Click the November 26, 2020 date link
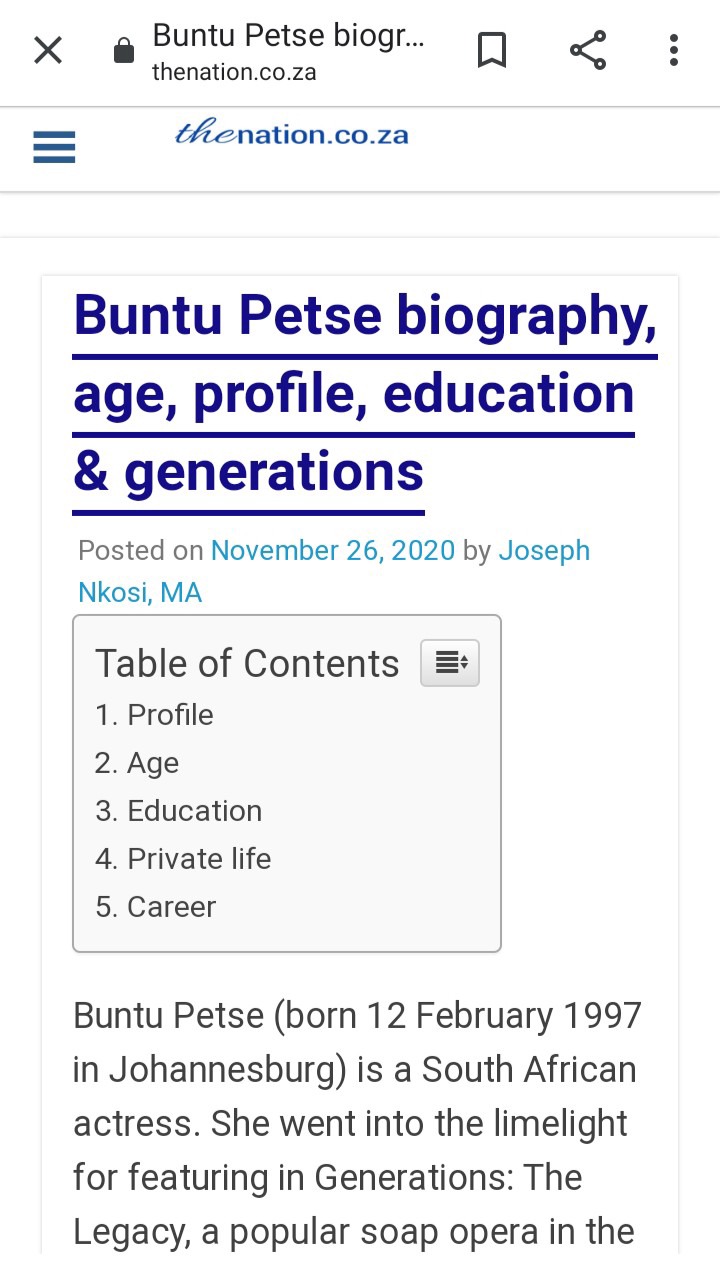720x1263 pixels. (333, 551)
